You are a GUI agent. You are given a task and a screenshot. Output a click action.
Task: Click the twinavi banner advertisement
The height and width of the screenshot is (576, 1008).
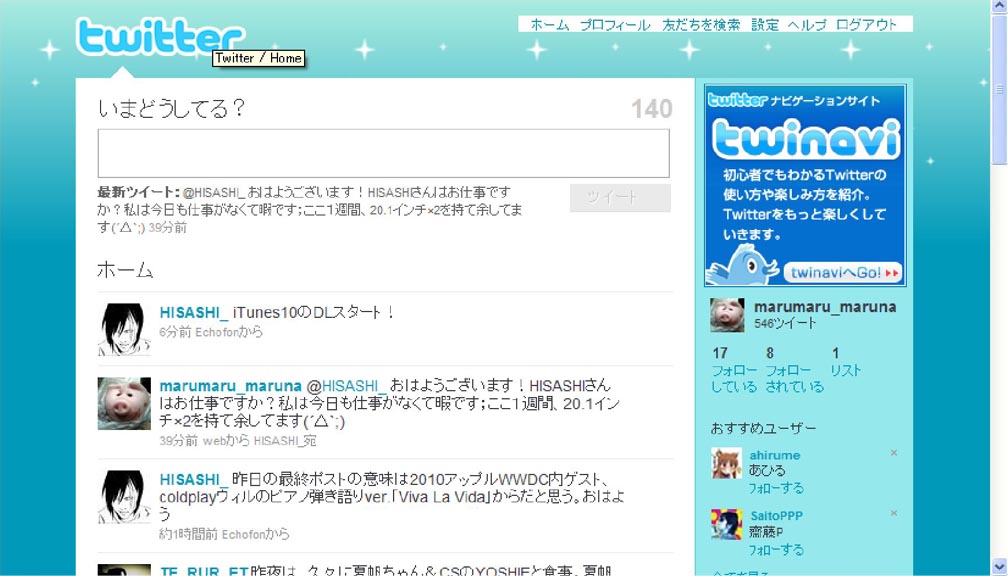point(805,185)
